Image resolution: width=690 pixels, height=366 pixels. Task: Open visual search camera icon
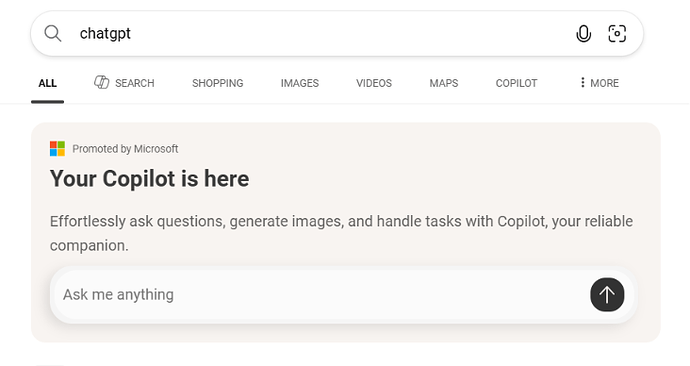617,33
